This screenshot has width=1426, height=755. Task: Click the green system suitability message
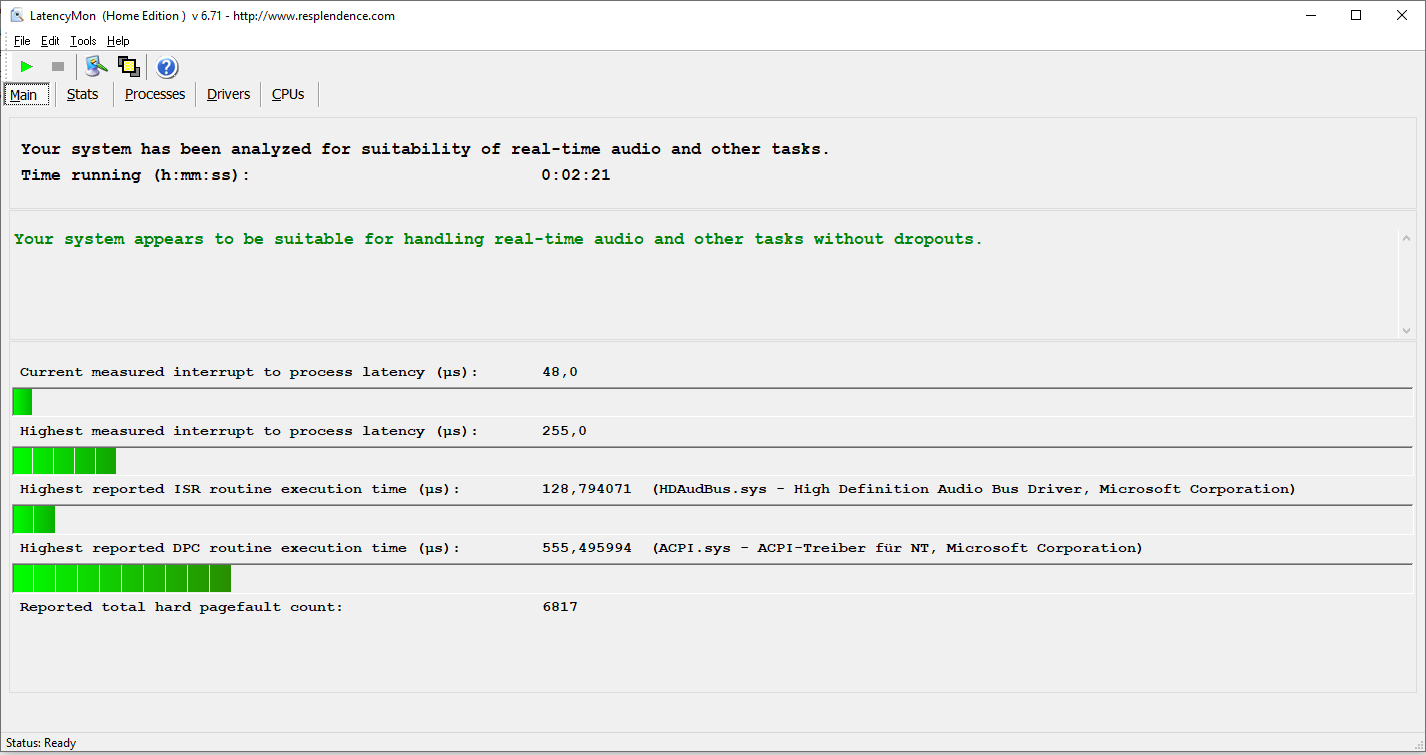point(498,240)
